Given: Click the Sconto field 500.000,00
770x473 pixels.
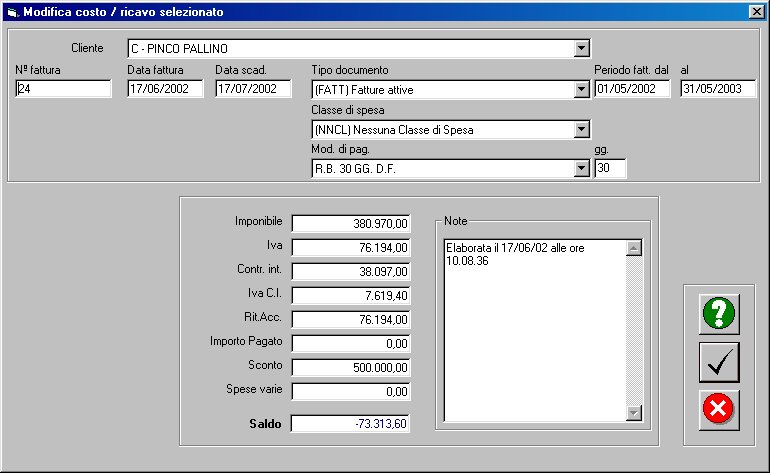Looking at the screenshot, I should (x=351, y=367).
